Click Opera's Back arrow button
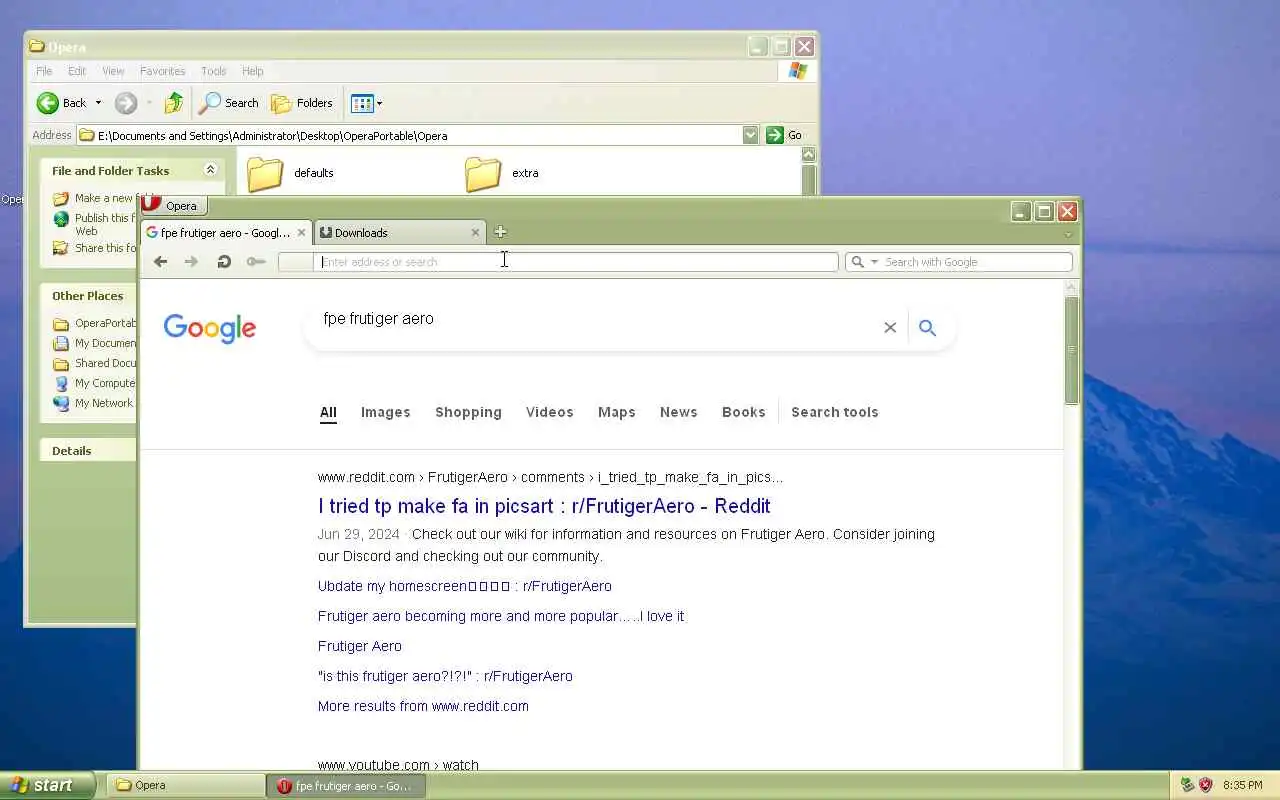Viewport: 1280px width, 800px height. click(160, 262)
